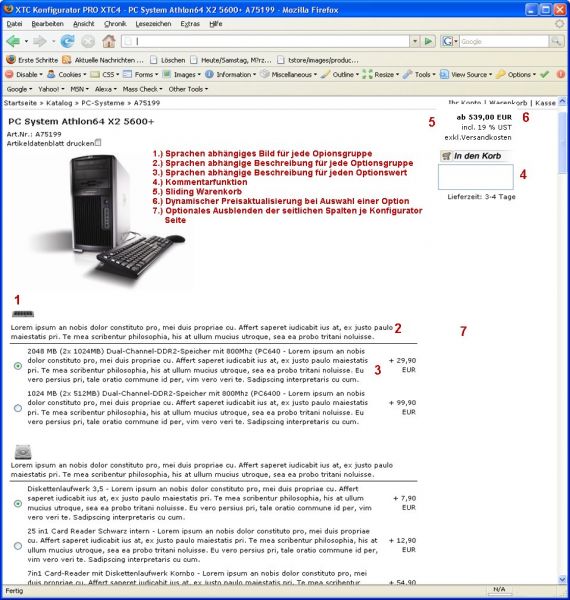Open the Lesezeichen menu

(153, 24)
